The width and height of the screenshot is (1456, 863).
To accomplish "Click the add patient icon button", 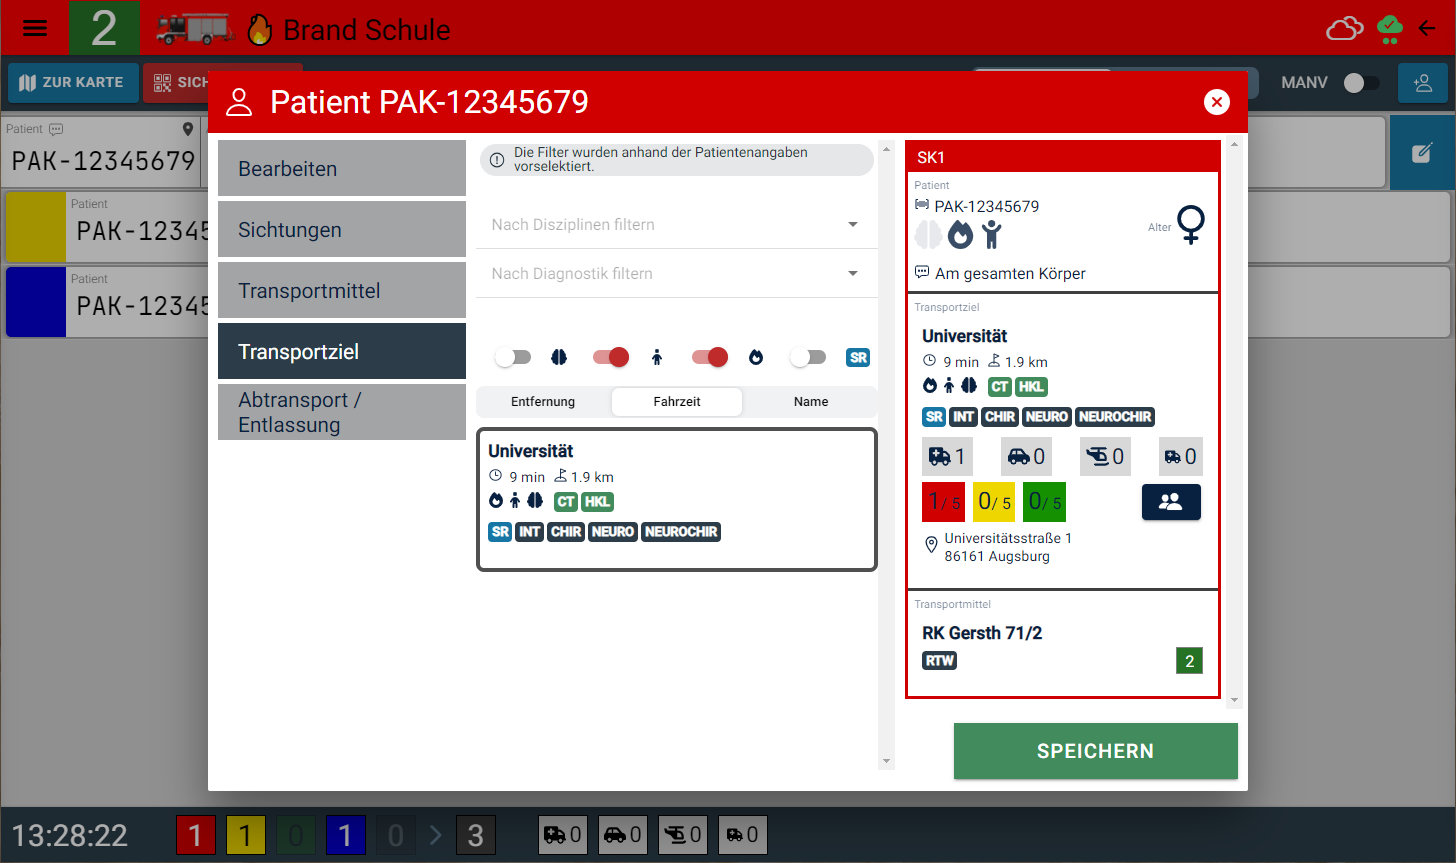I will 1422,83.
